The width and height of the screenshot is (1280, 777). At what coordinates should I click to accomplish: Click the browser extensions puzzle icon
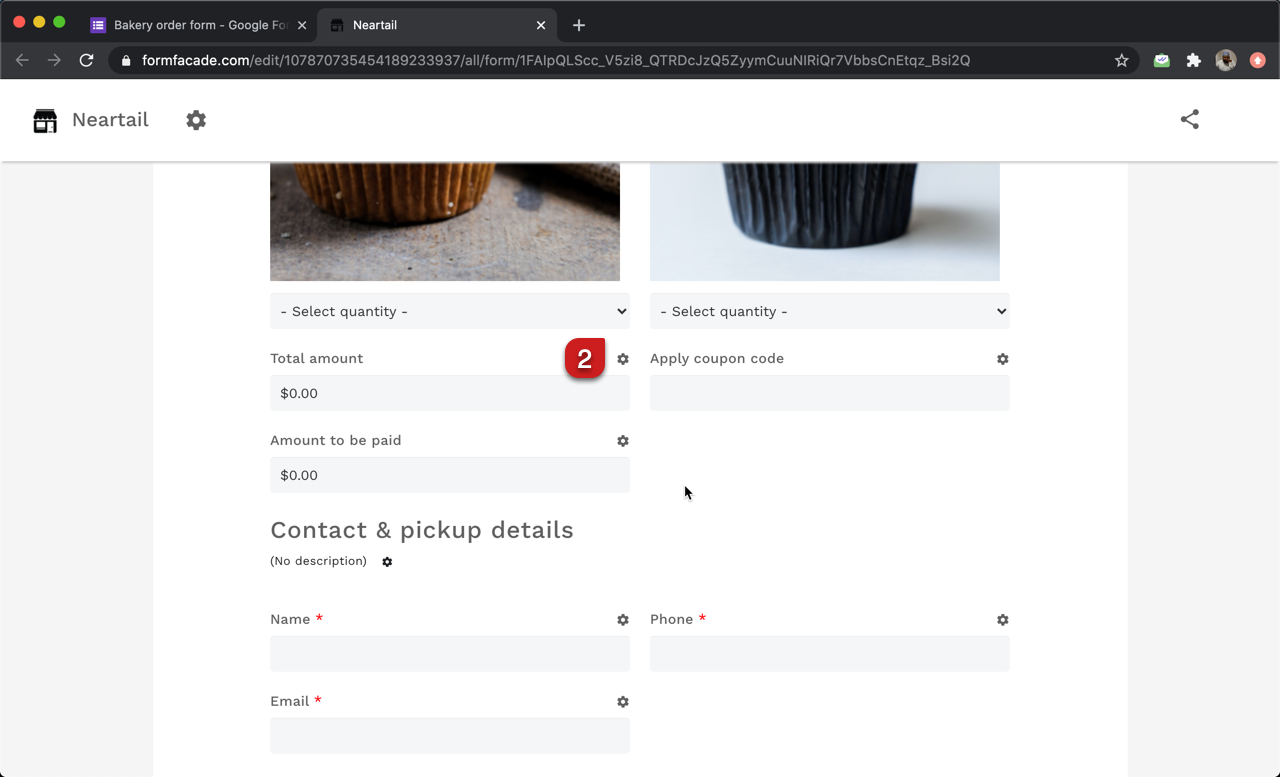click(1193, 60)
